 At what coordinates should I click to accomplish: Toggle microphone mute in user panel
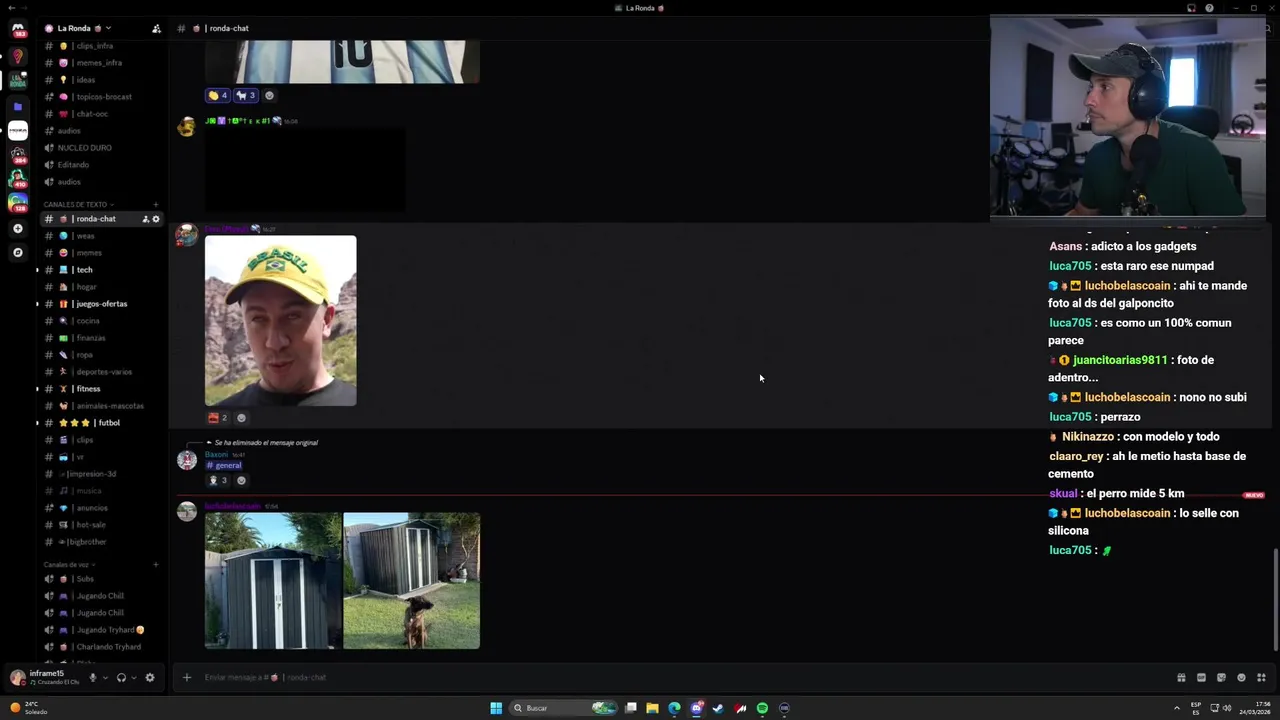(93, 677)
